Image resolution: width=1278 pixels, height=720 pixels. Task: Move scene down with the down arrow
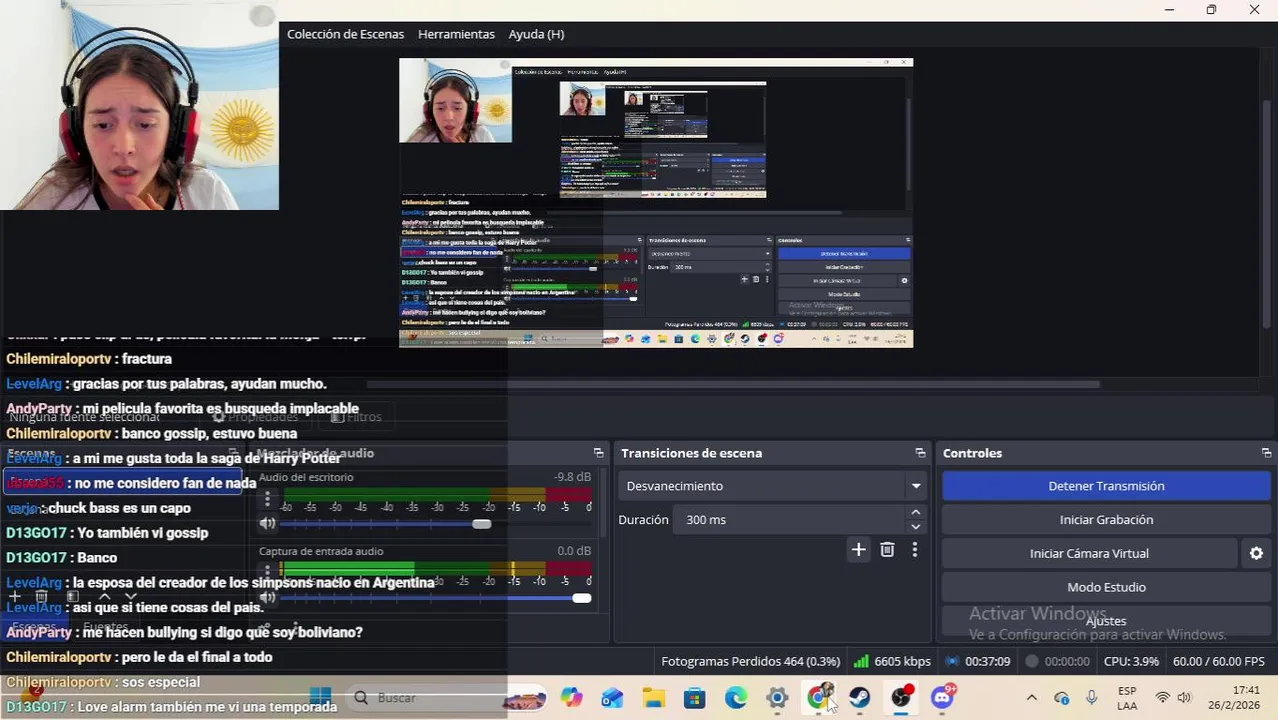pos(130,597)
